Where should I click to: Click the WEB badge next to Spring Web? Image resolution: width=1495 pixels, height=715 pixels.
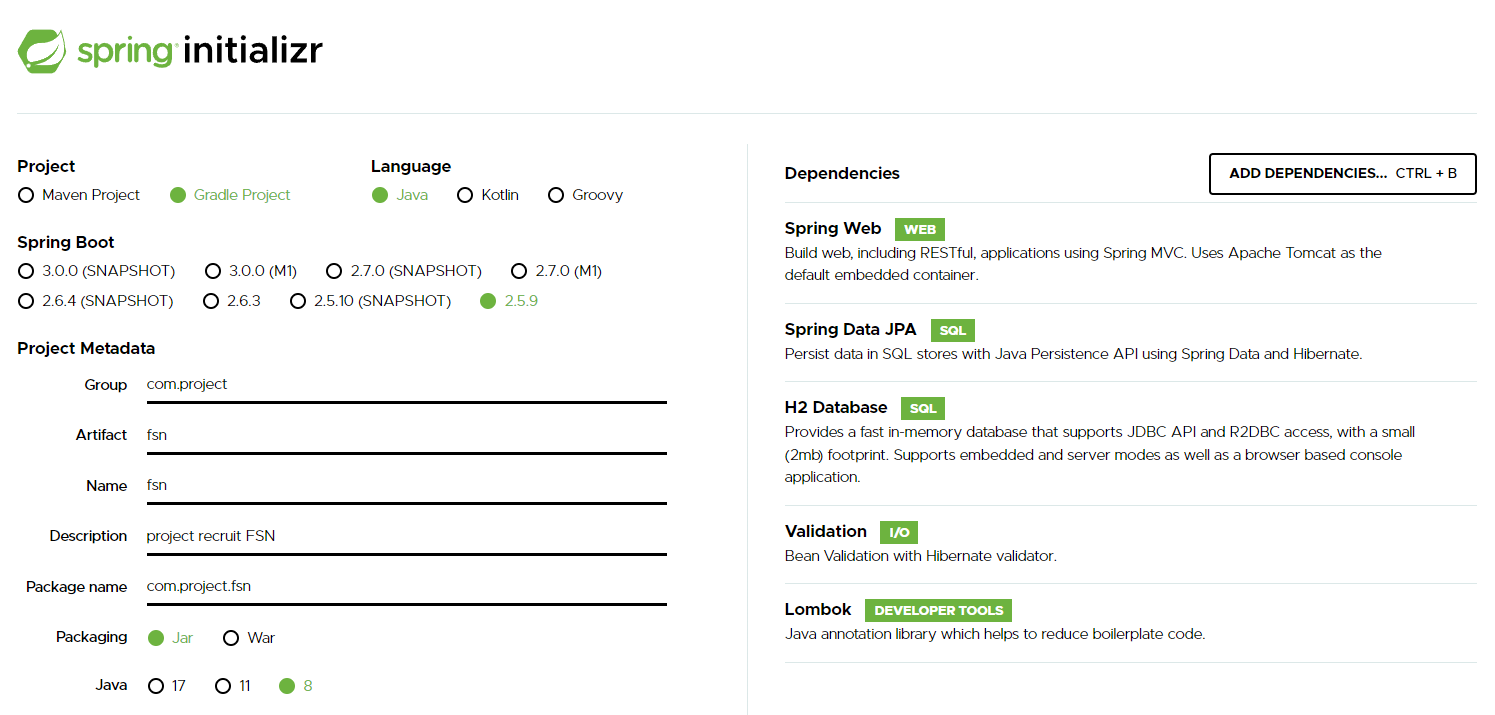(x=918, y=229)
